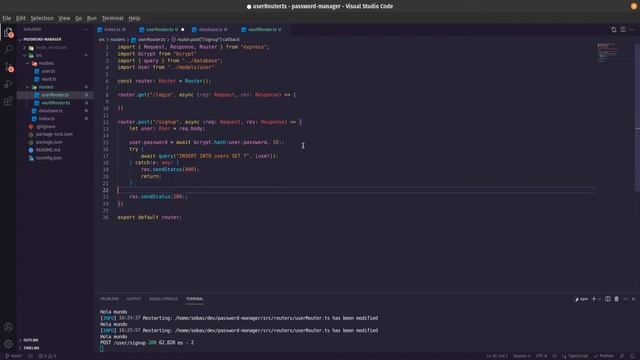Open the Help menu
The image size is (640, 360).
[x=134, y=18]
